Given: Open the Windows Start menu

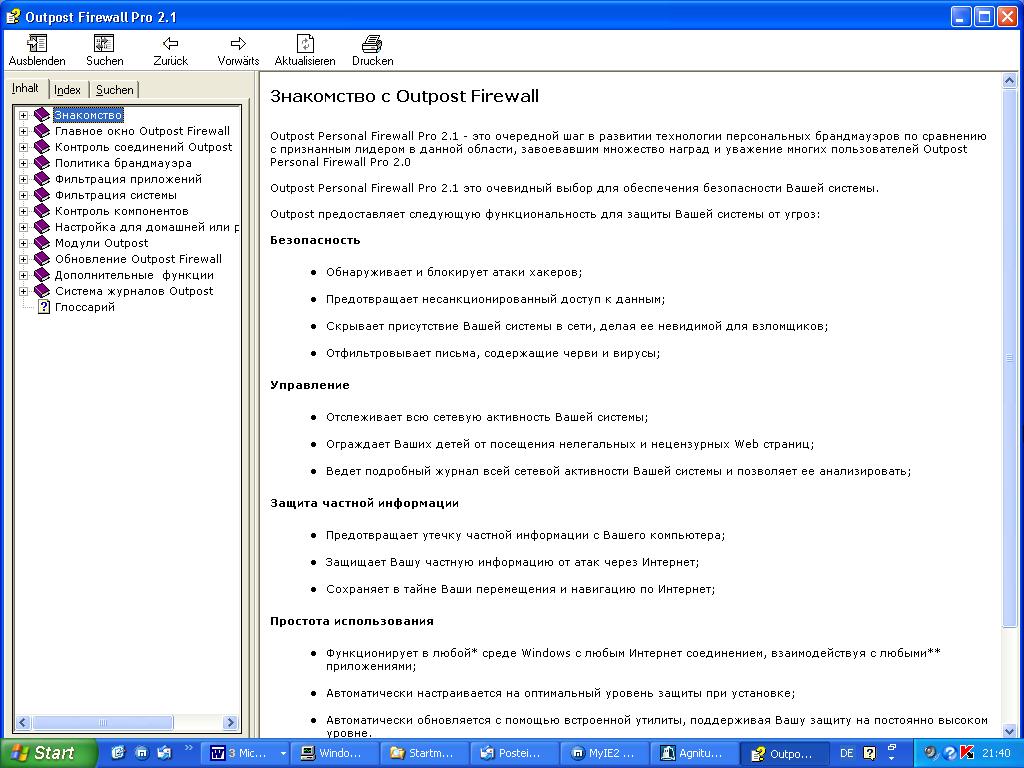Looking at the screenshot, I should 48,753.
